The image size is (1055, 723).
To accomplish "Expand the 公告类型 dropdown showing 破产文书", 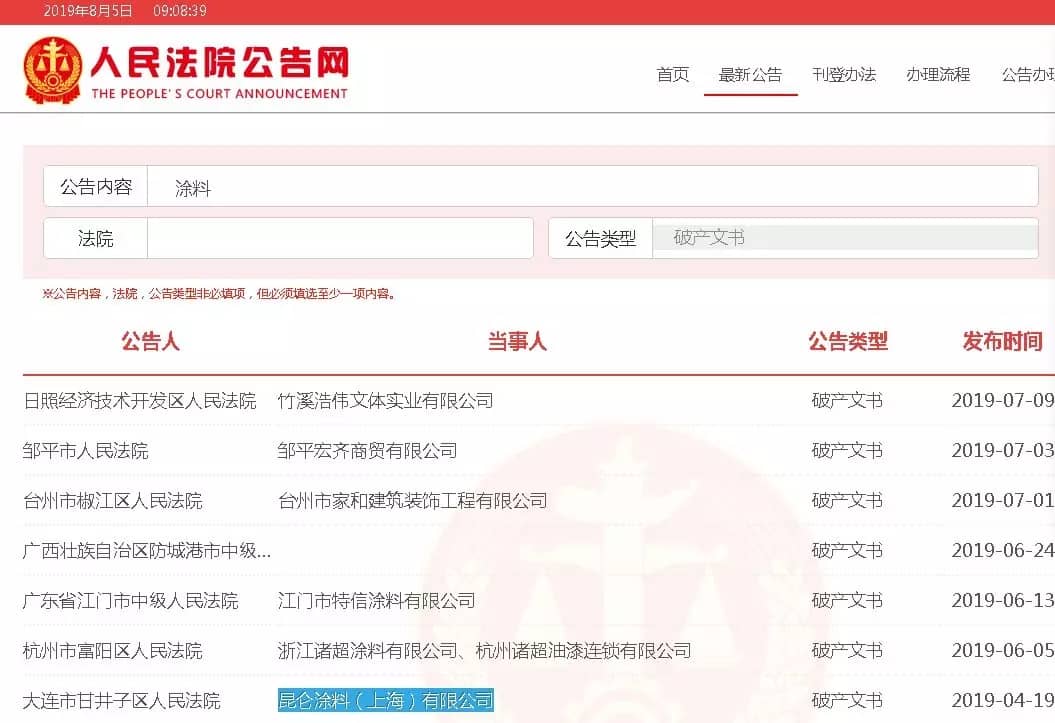I will click(845, 238).
